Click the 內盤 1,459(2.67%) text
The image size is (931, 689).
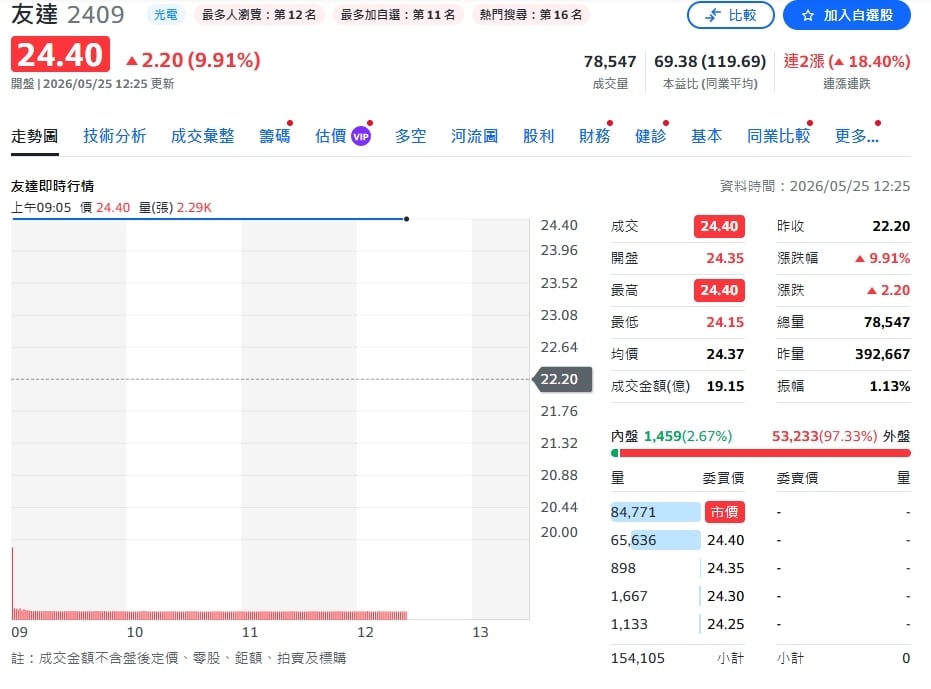pyautogui.click(x=672, y=437)
